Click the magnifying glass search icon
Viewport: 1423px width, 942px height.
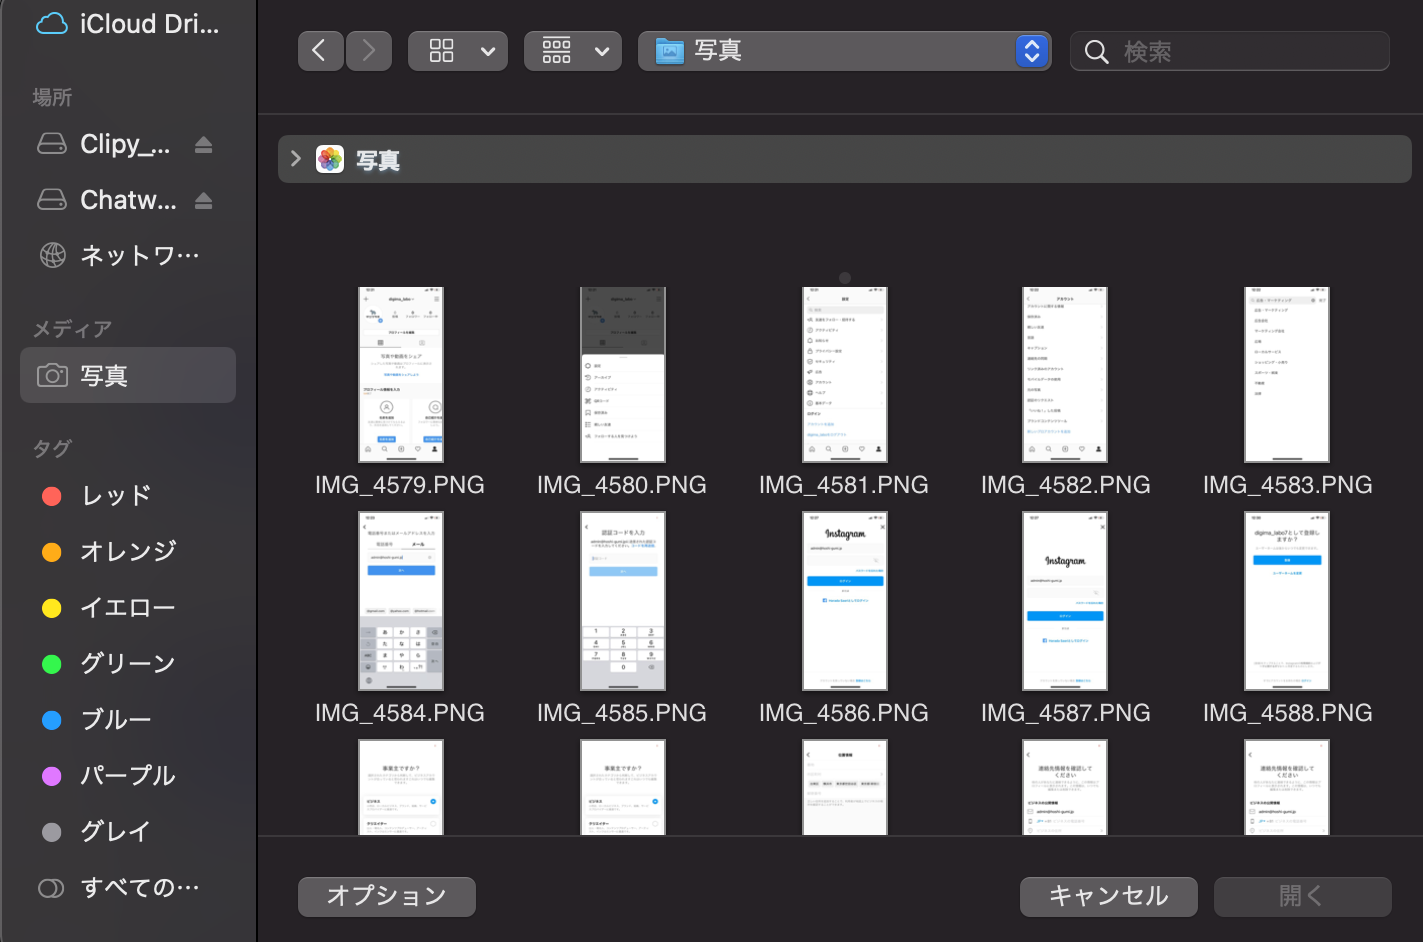(x=1096, y=52)
